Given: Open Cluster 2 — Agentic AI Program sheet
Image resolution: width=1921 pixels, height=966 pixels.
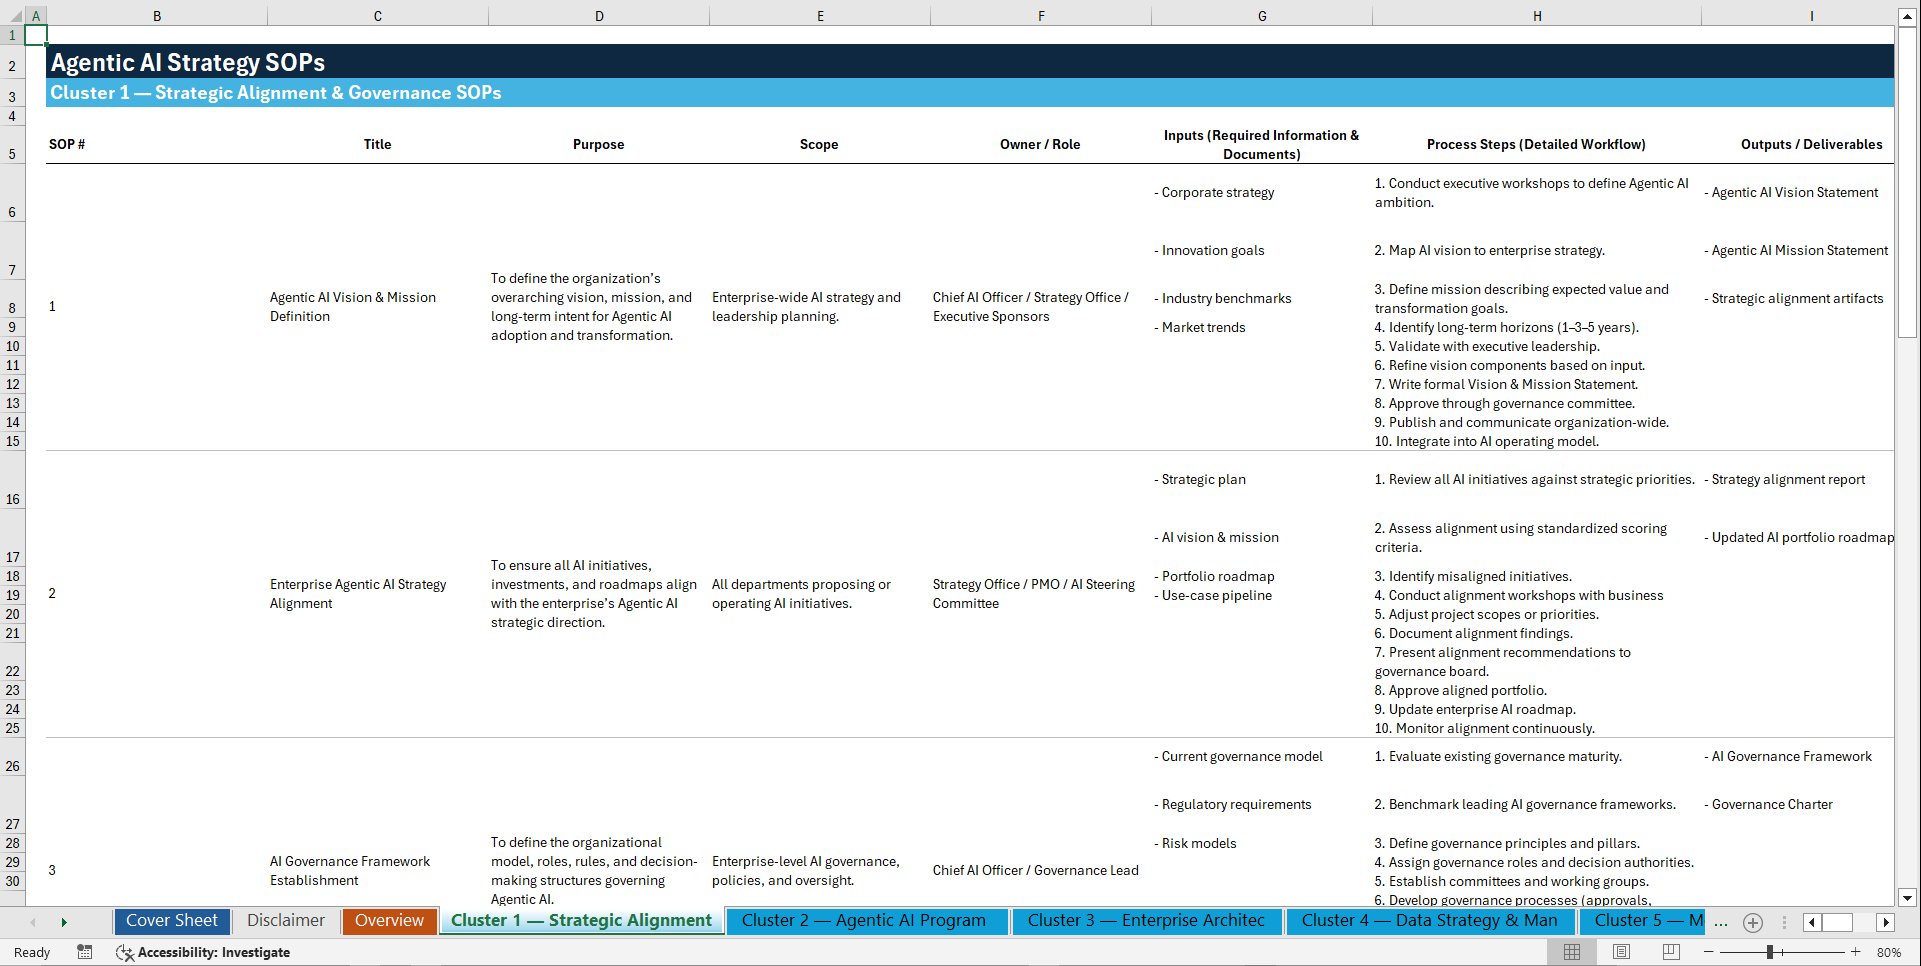Looking at the screenshot, I should [x=866, y=920].
